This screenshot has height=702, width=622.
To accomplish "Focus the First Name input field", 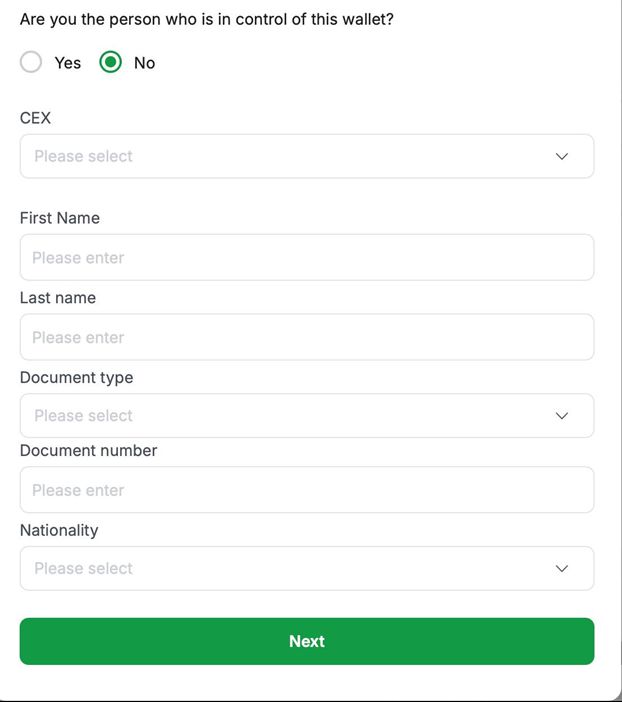I will pos(306,257).
